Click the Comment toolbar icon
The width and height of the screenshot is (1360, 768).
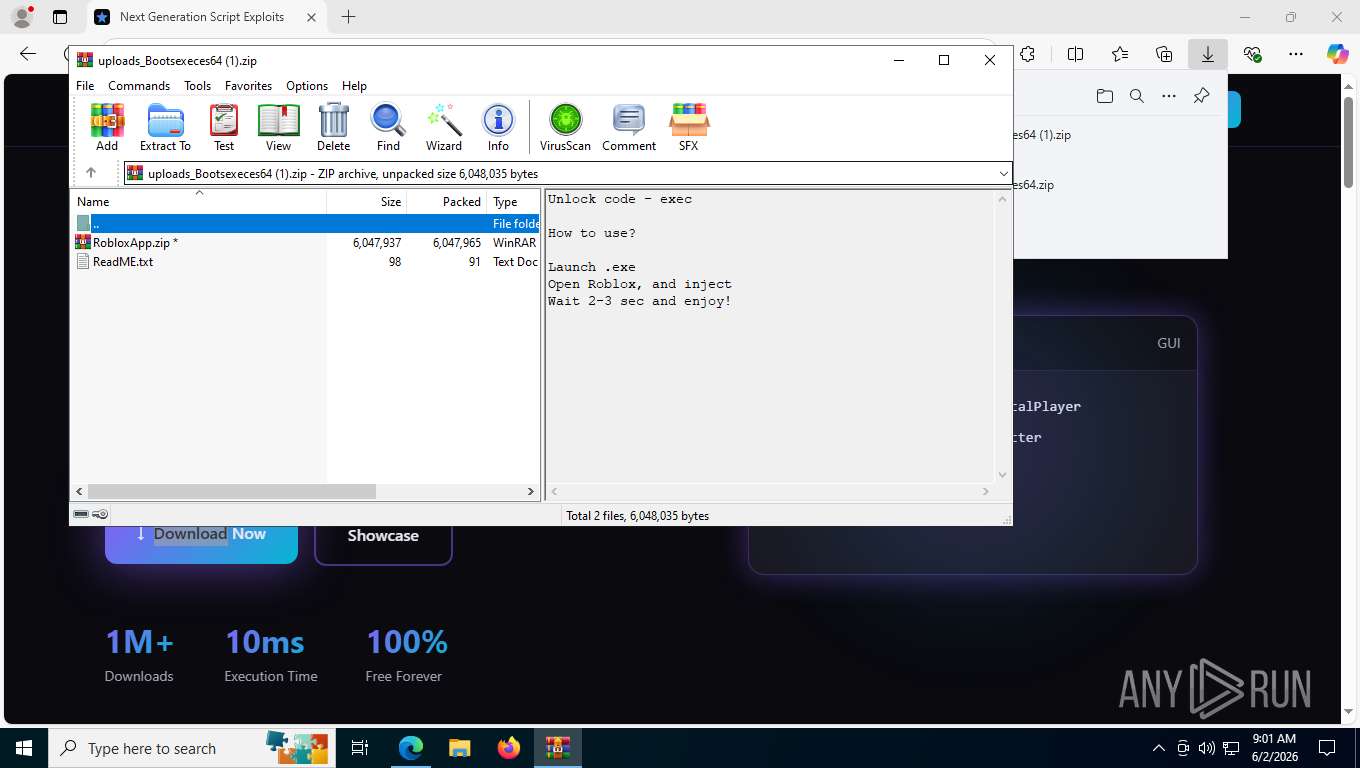[629, 127]
